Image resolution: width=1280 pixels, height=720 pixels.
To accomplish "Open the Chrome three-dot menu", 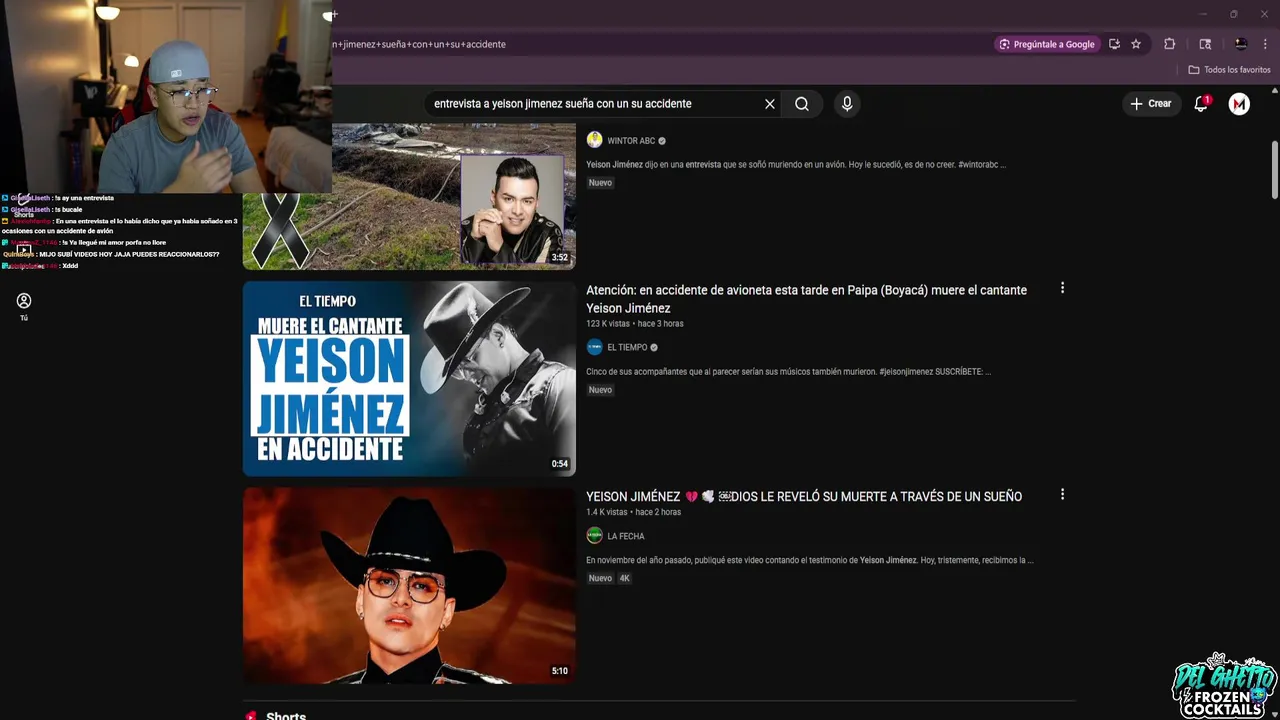I will (x=1266, y=44).
